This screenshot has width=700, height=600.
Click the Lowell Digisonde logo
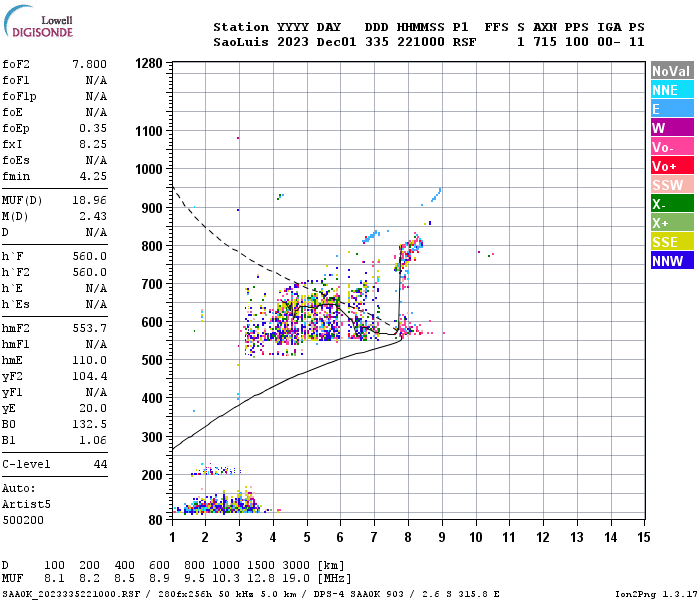(x=38, y=21)
